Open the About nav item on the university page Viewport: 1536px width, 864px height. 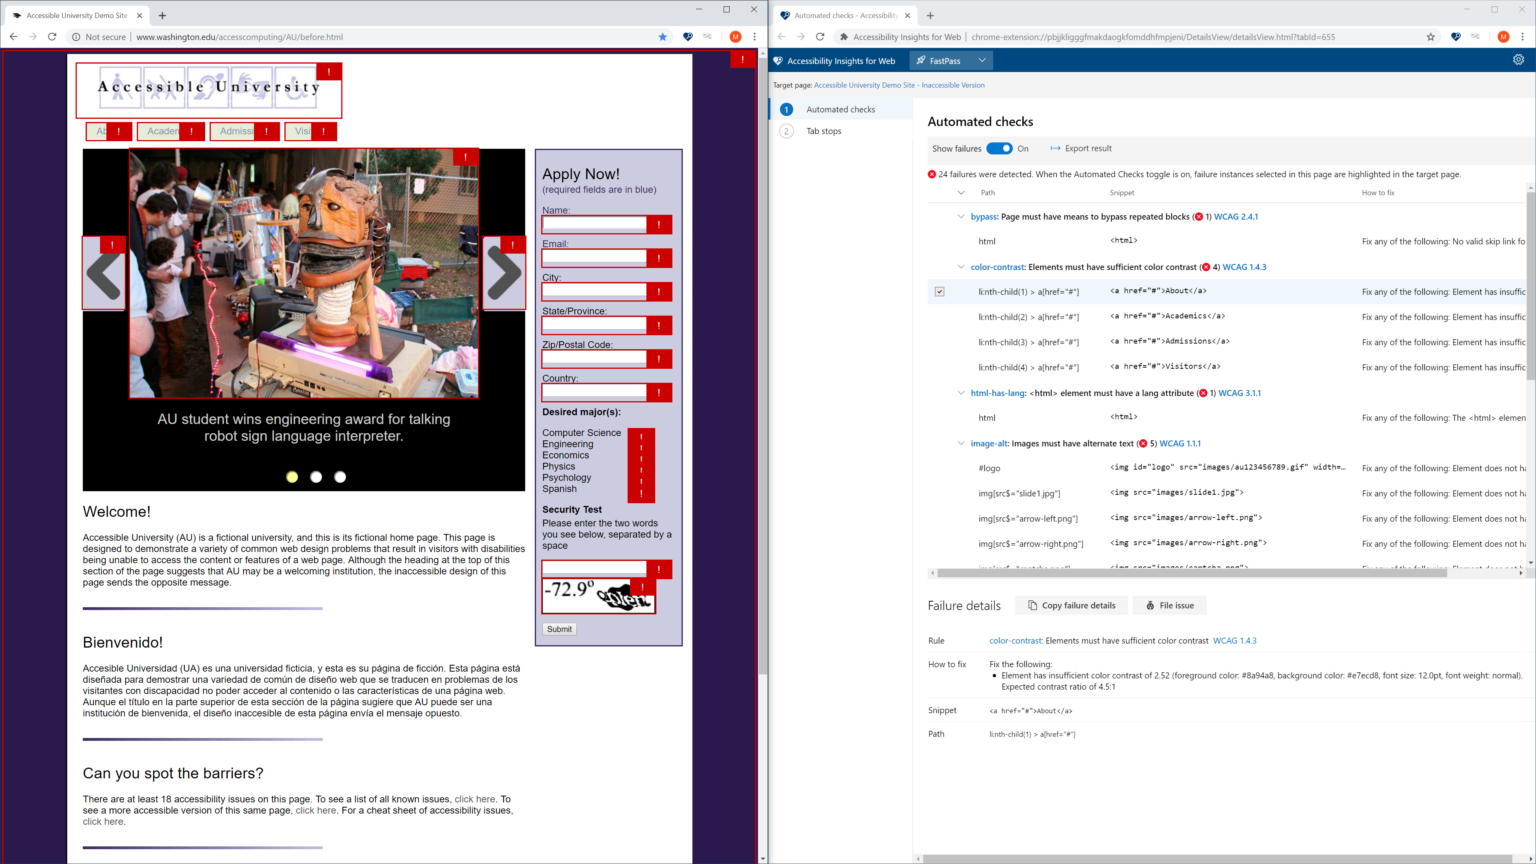109,131
